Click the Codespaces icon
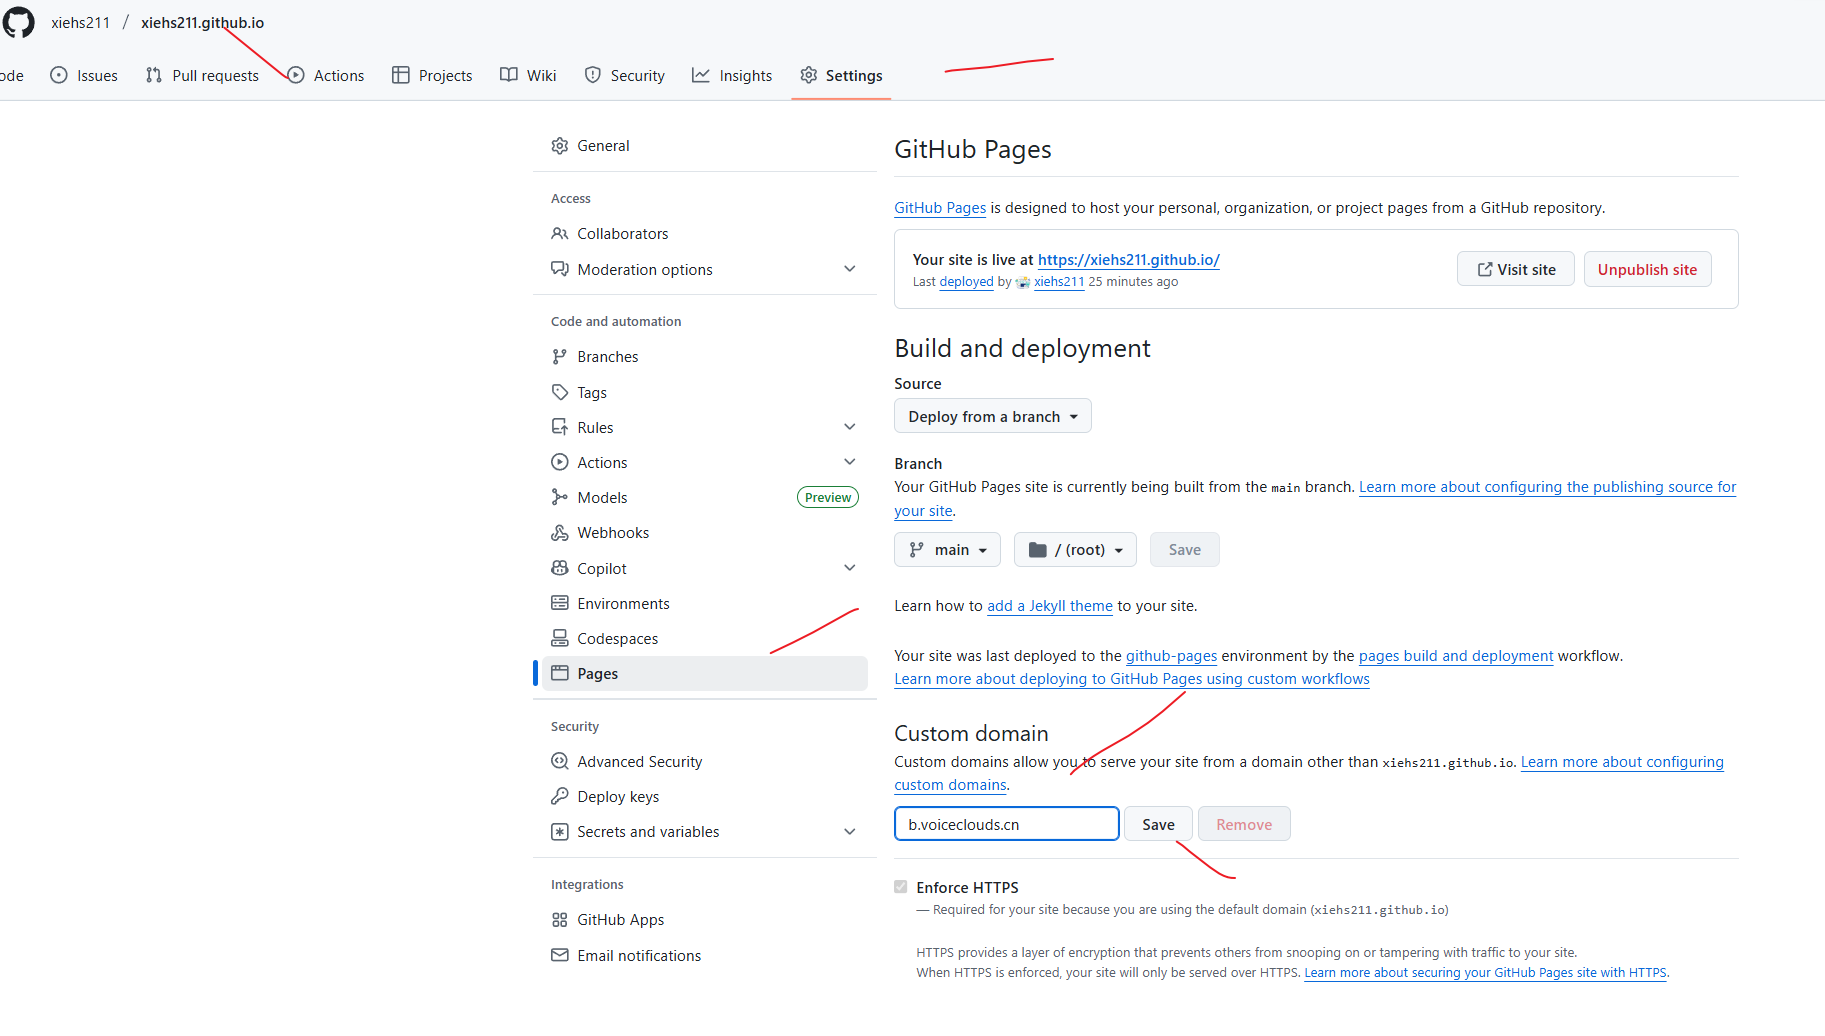The height and width of the screenshot is (1036, 1825). coord(560,638)
